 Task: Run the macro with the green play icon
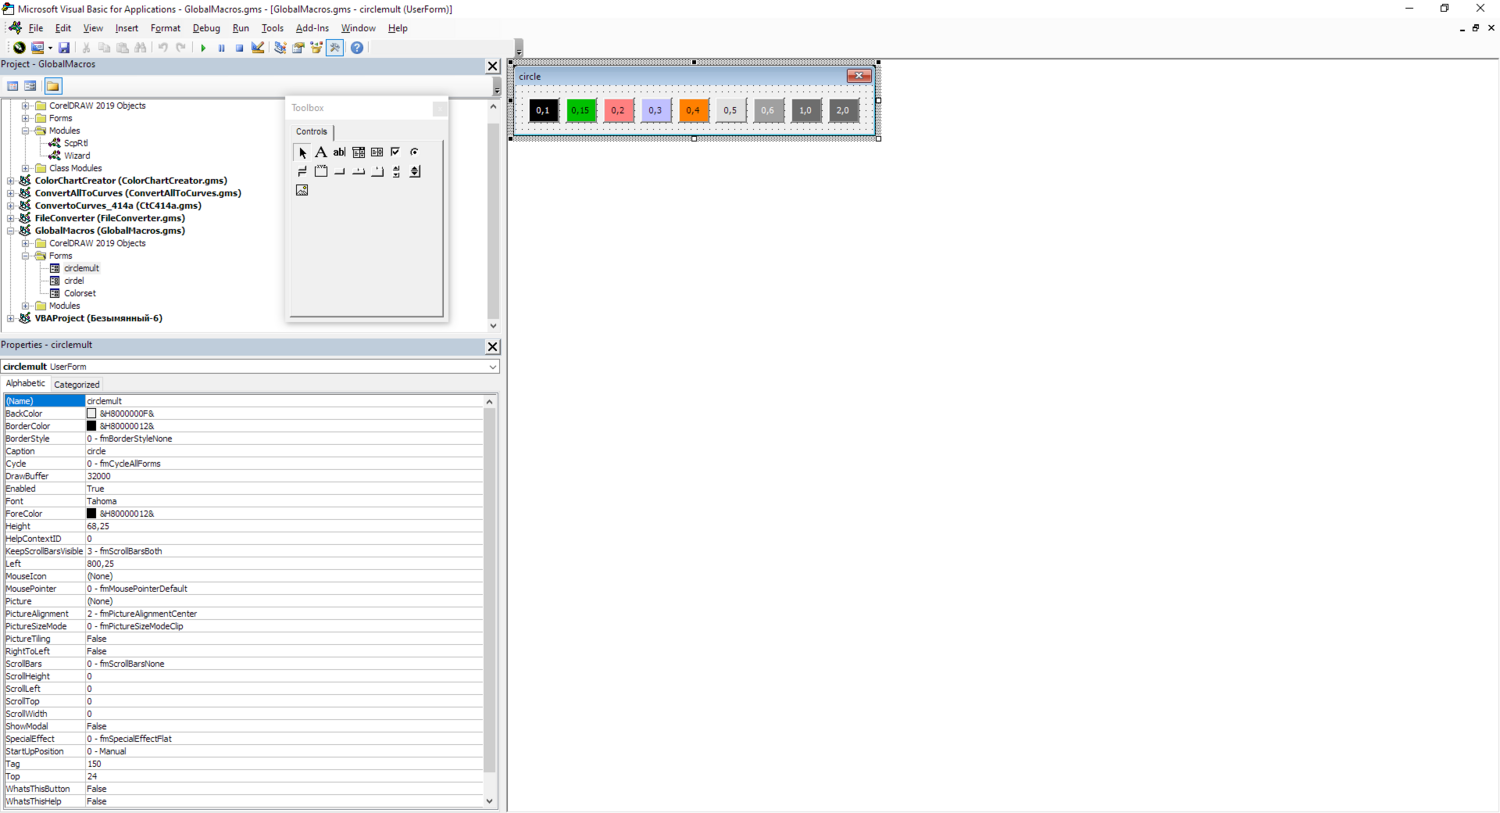tap(203, 48)
